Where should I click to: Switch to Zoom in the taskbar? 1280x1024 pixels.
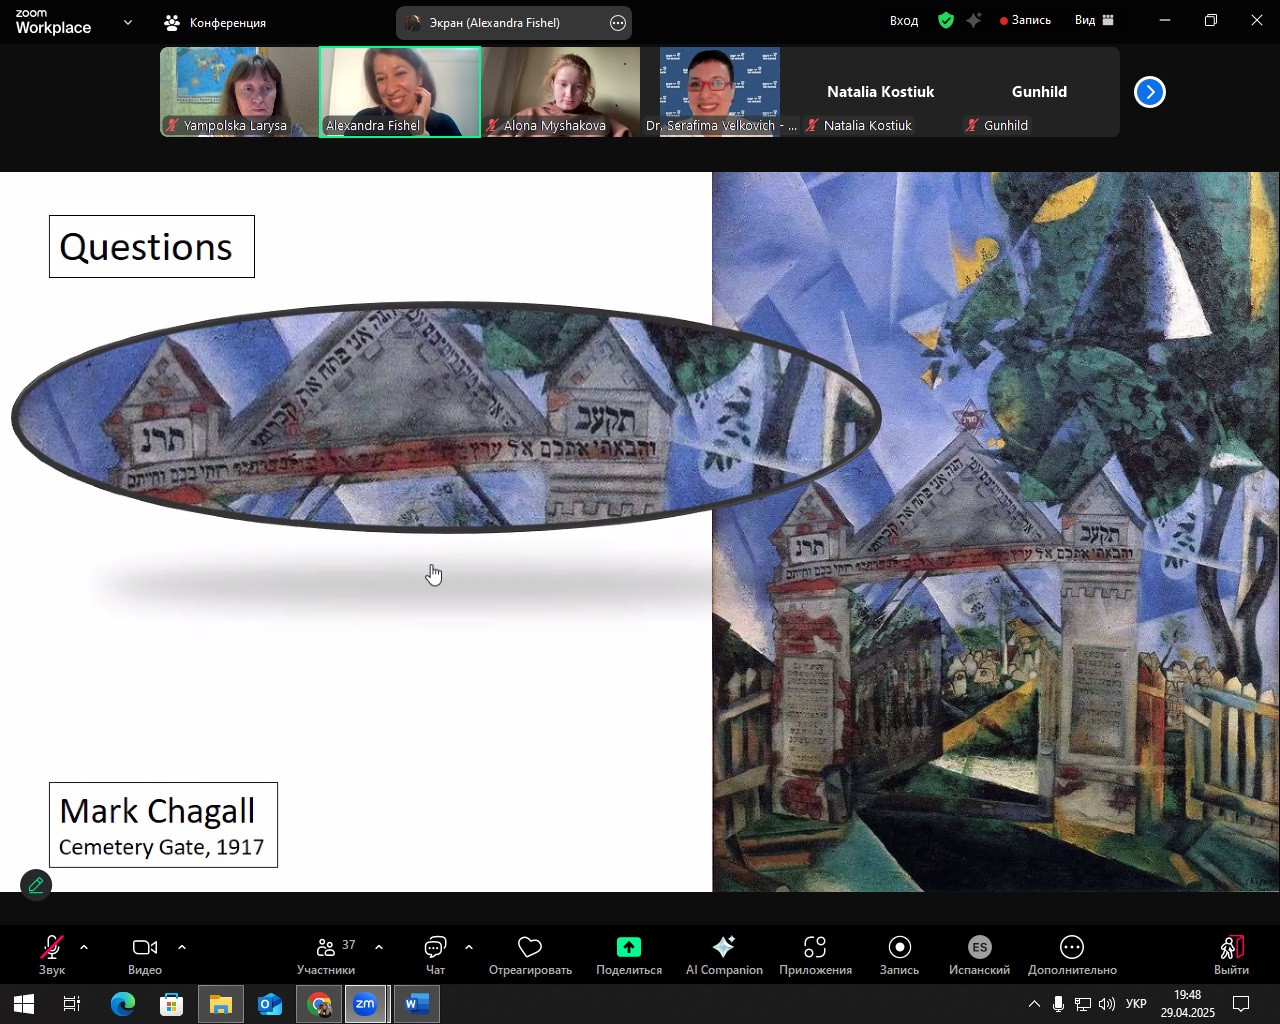pos(366,1004)
